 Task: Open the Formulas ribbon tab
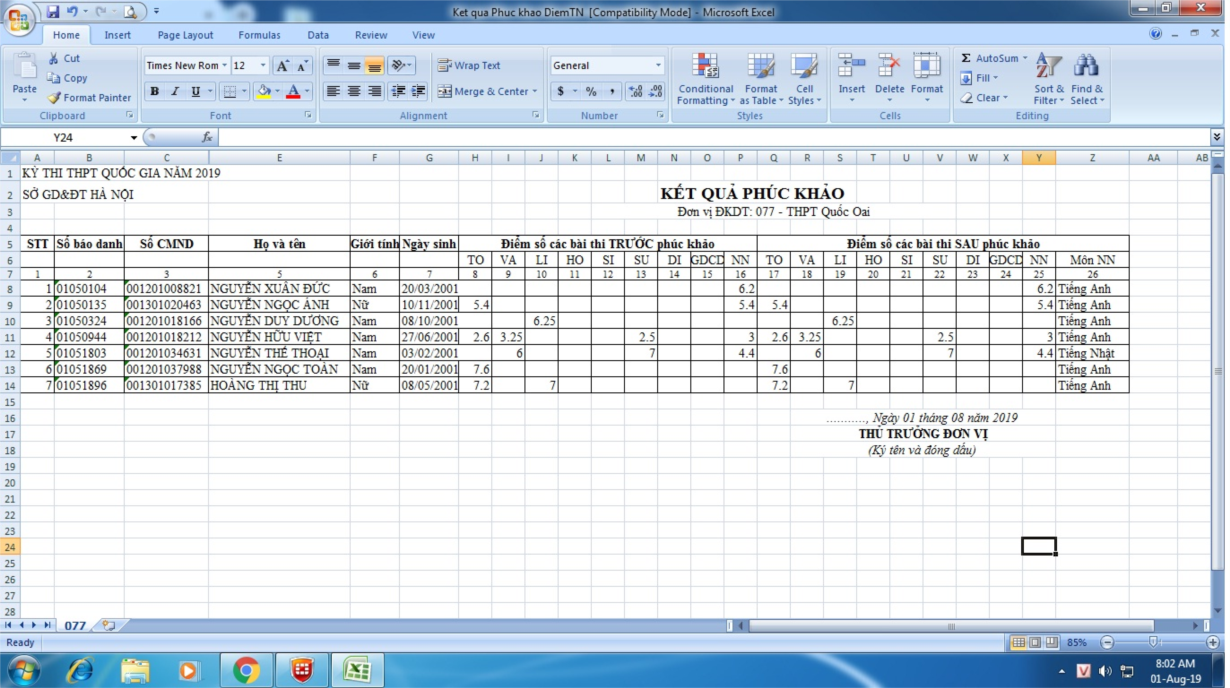pos(259,35)
